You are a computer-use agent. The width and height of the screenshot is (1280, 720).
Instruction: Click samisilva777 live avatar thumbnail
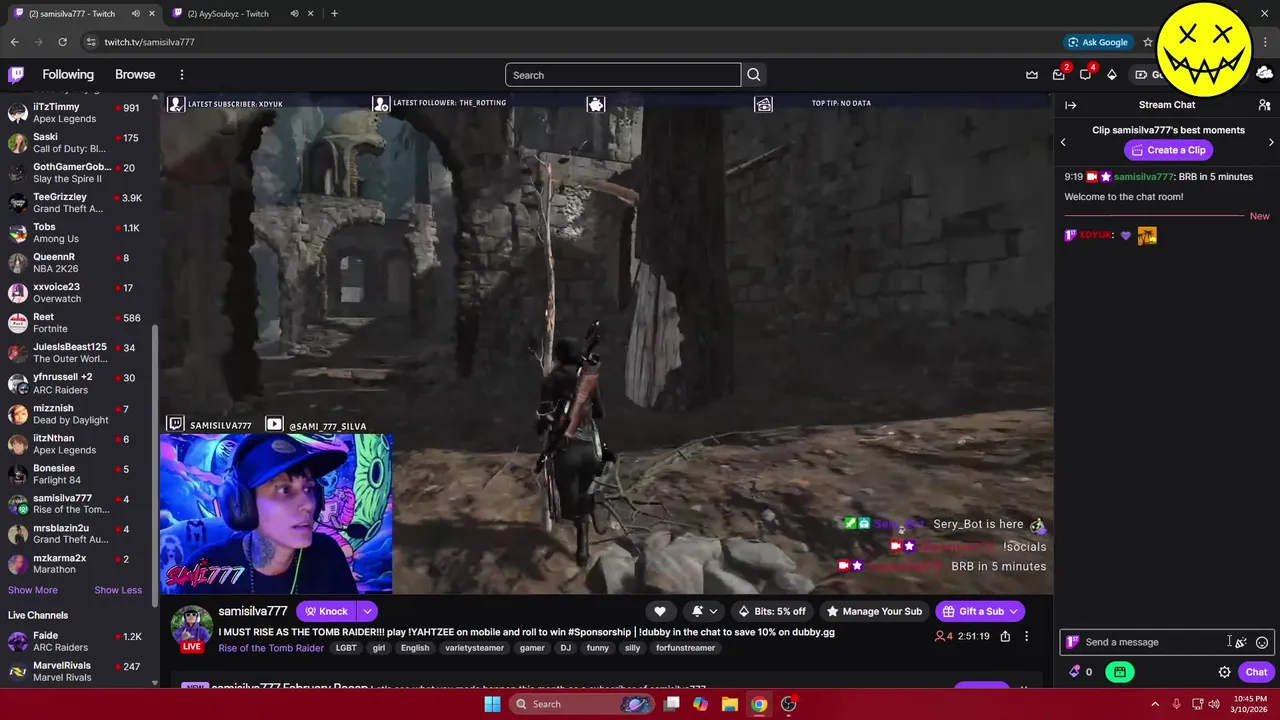[x=191, y=627]
